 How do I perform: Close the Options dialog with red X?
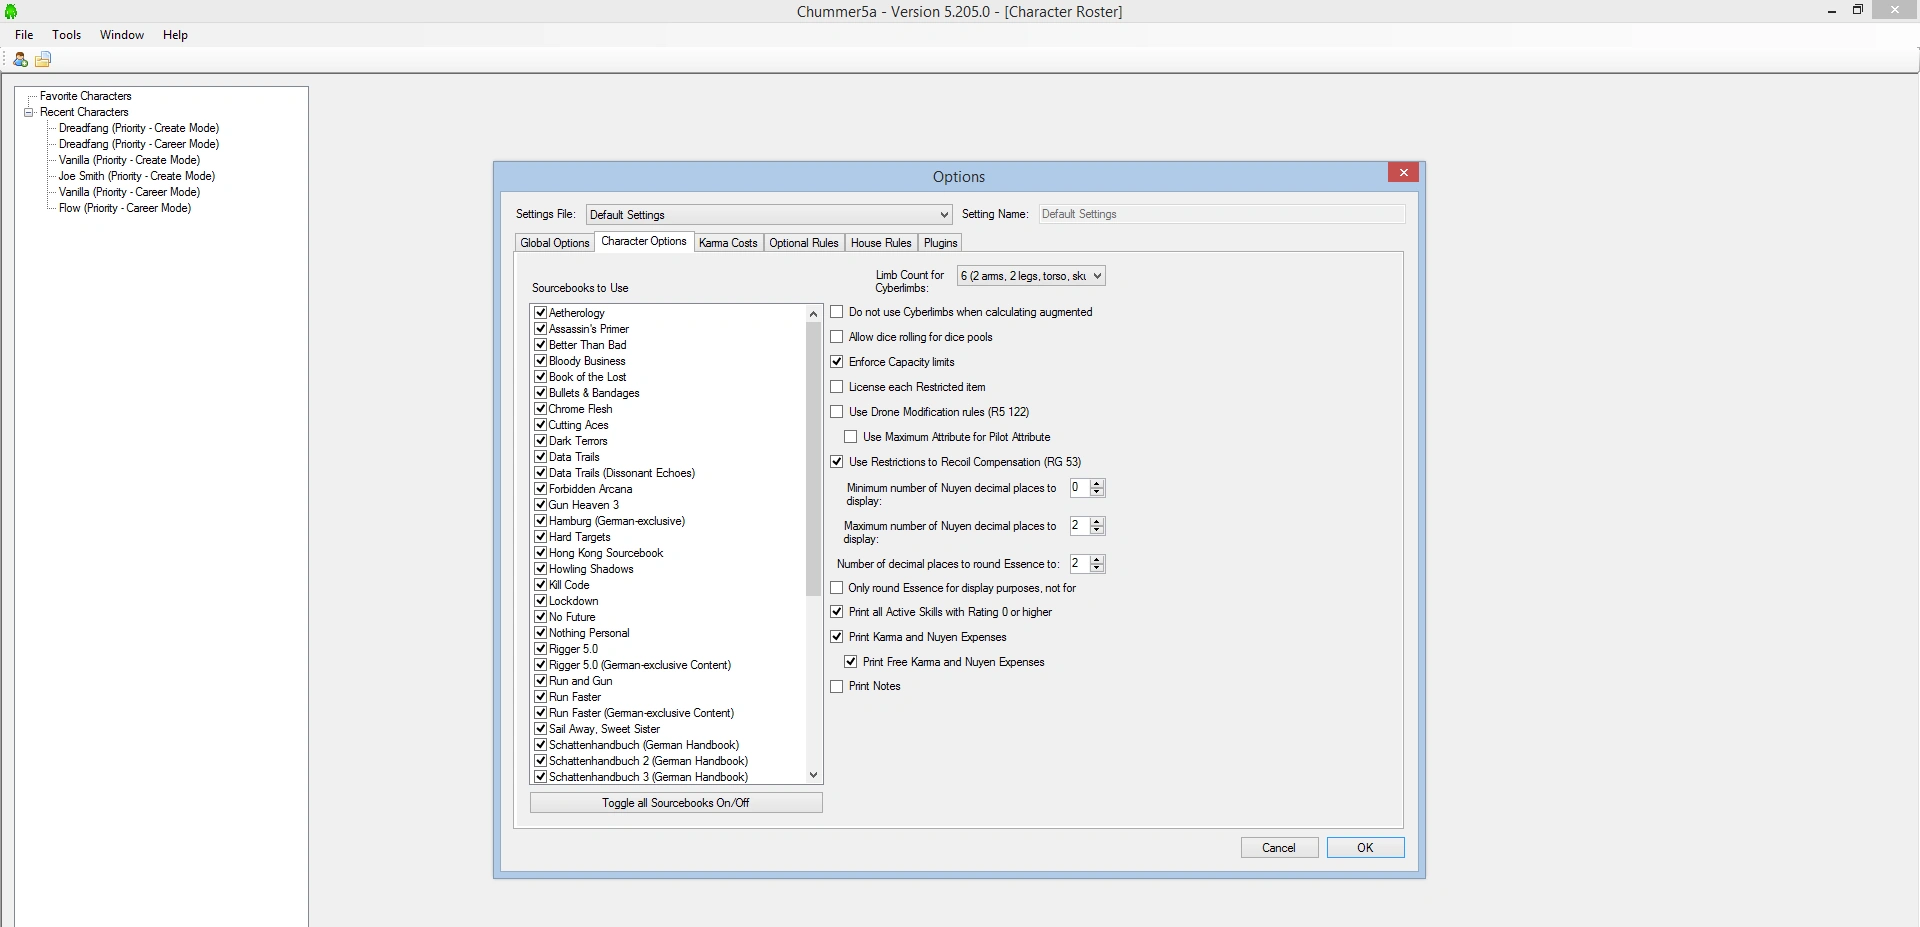(x=1404, y=173)
